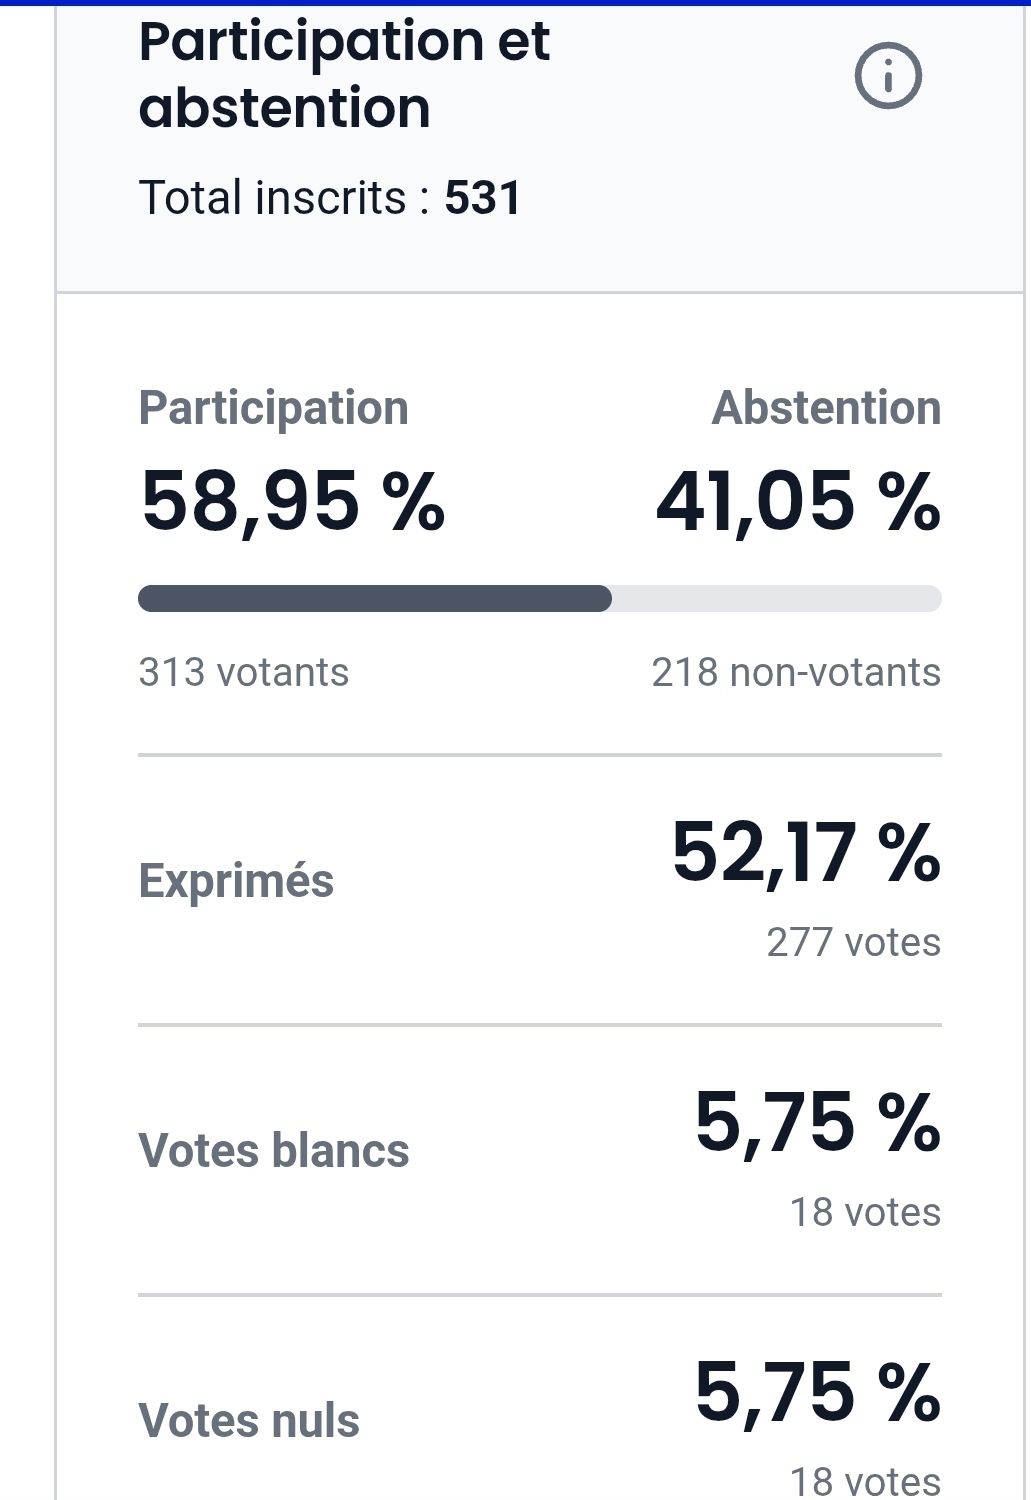Select the Votes blancs label
The image size is (1031, 1500).
click(273, 1151)
